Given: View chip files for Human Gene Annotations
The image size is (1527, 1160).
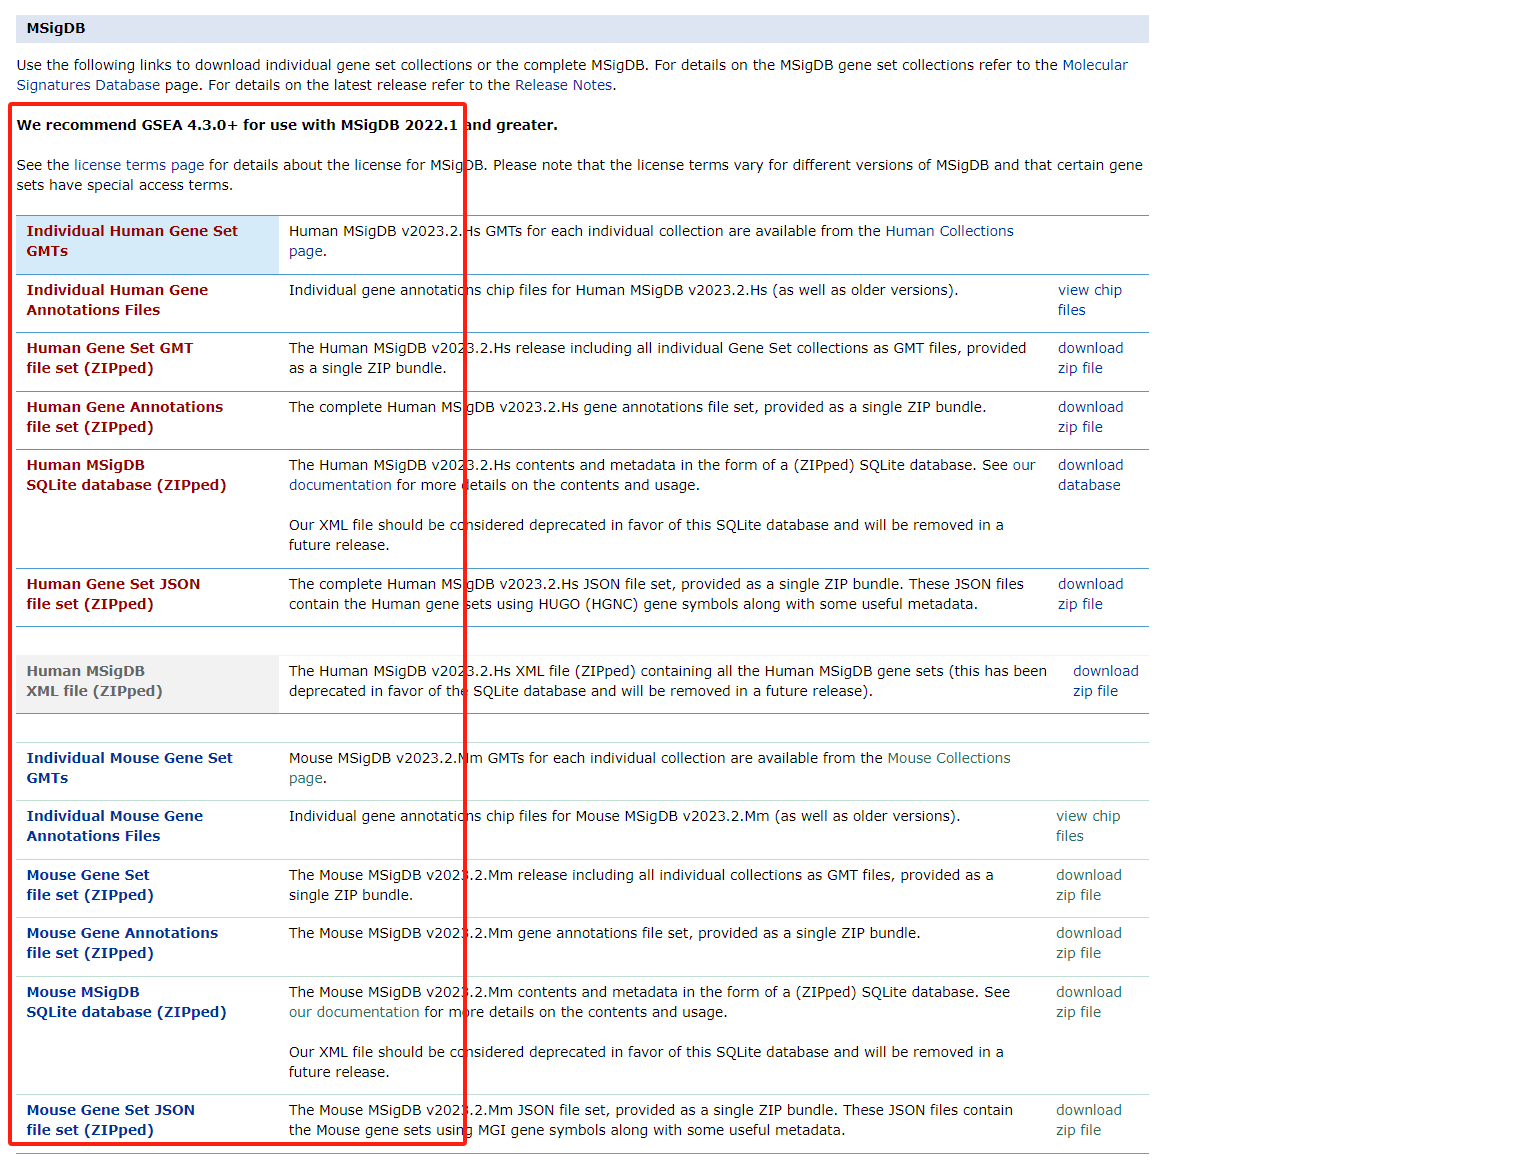Looking at the screenshot, I should tap(1090, 300).
